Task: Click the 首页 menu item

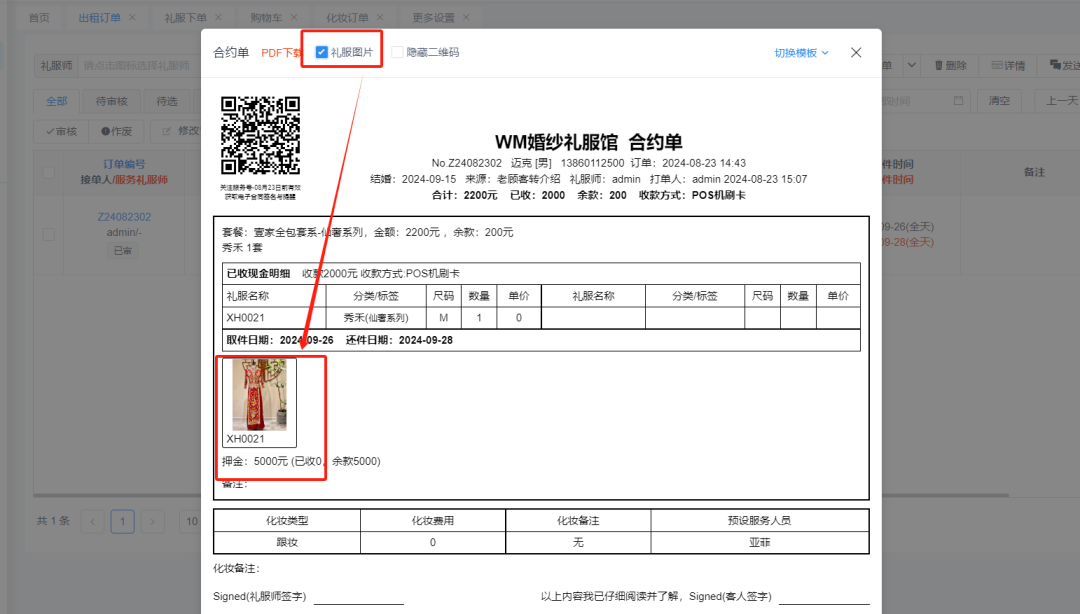Action: point(39,16)
